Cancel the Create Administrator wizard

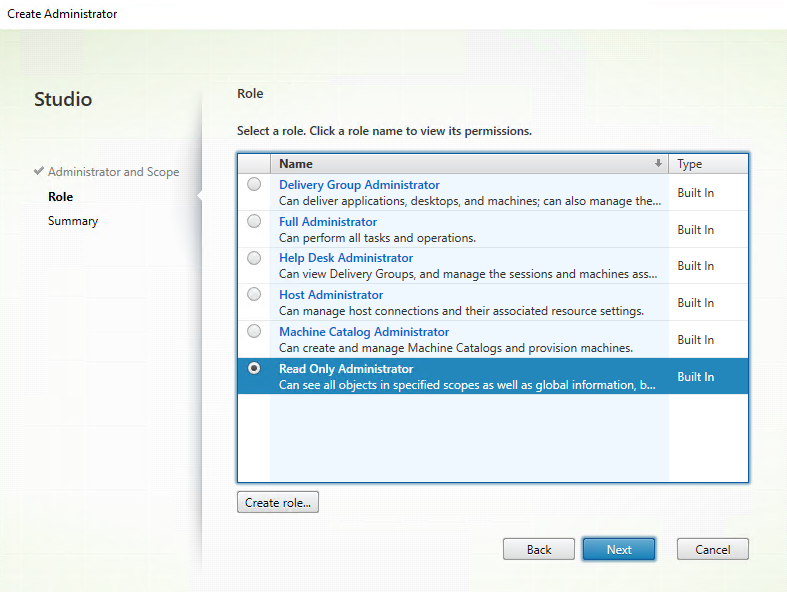tap(712, 549)
